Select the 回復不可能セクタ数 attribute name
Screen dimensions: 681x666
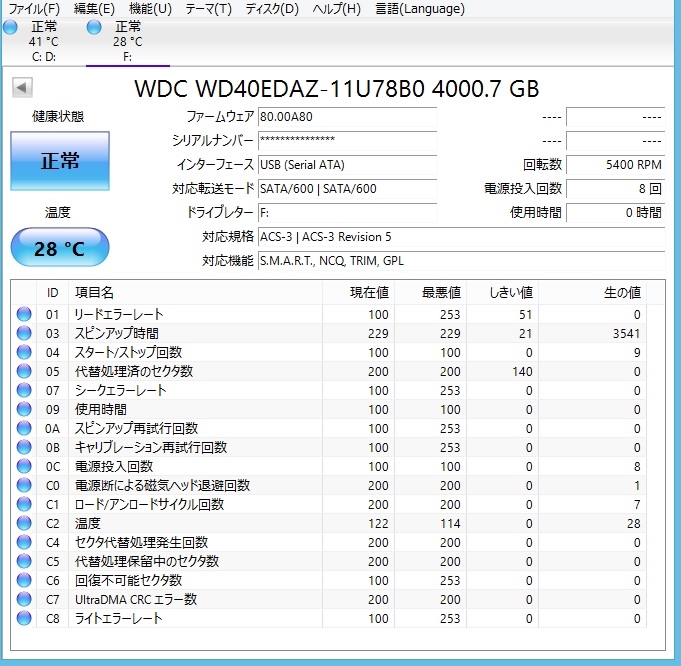pyautogui.click(x=129, y=580)
